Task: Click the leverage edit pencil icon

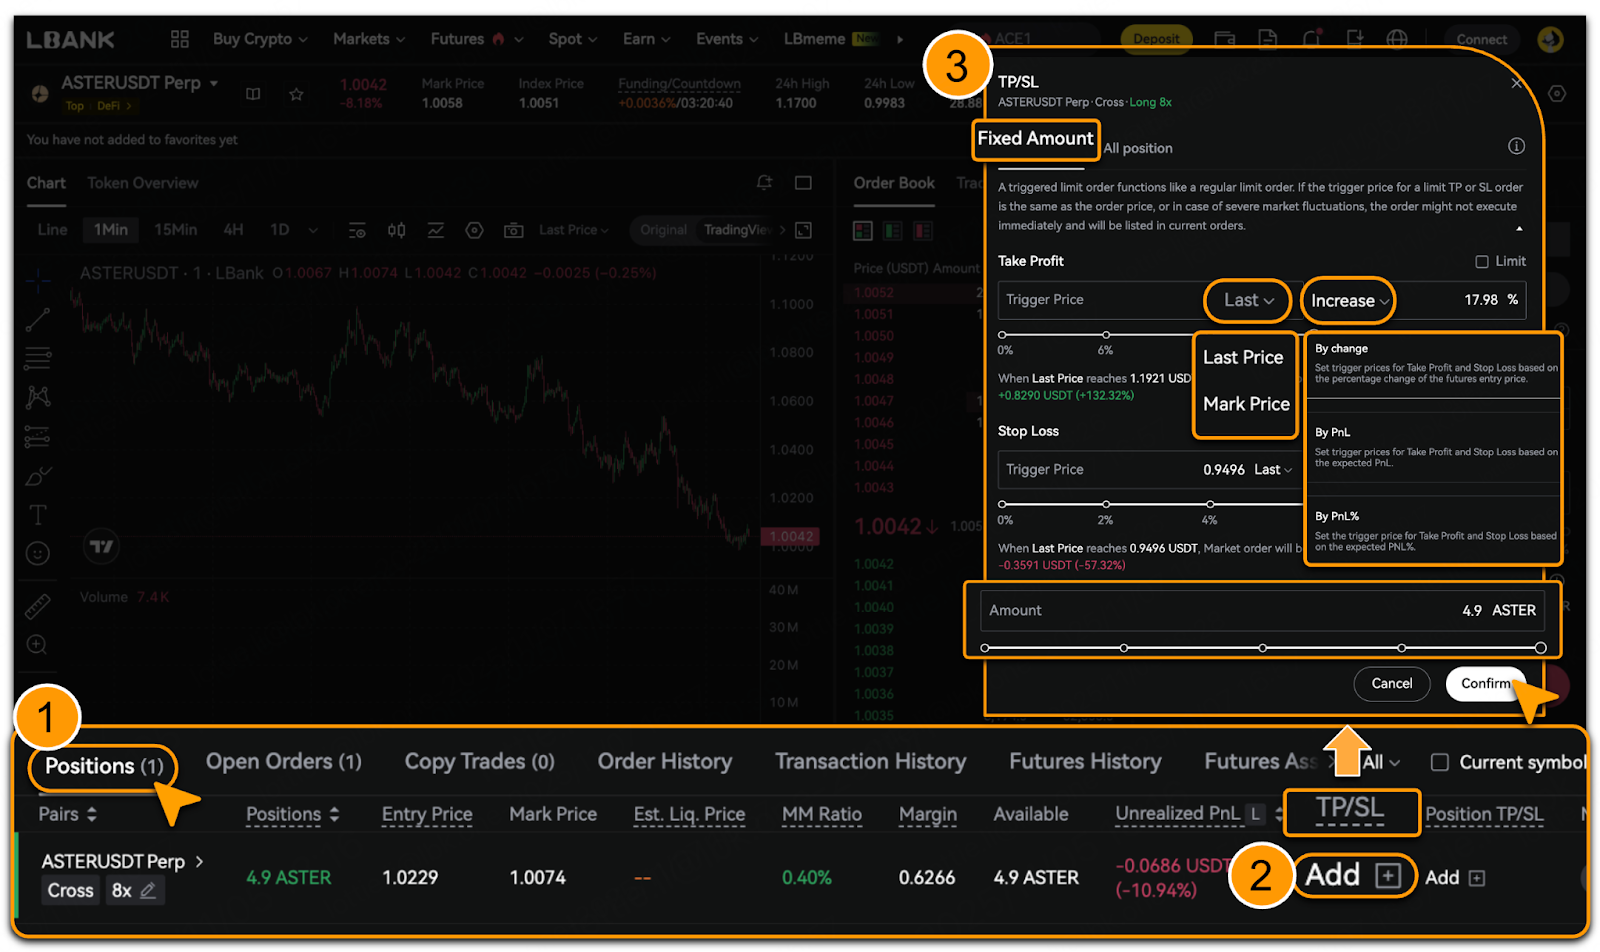Action: tap(148, 890)
